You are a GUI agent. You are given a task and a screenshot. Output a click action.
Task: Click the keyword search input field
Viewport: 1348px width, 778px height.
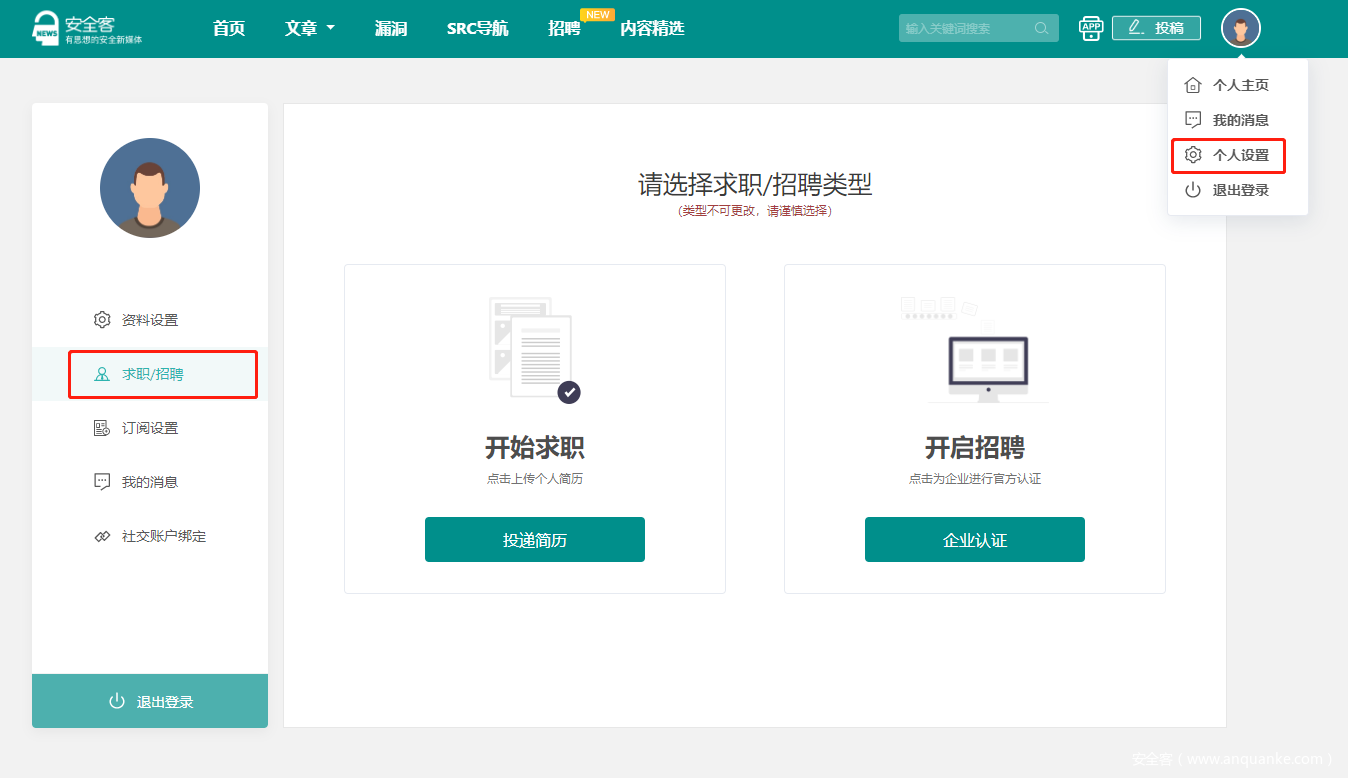pos(965,28)
